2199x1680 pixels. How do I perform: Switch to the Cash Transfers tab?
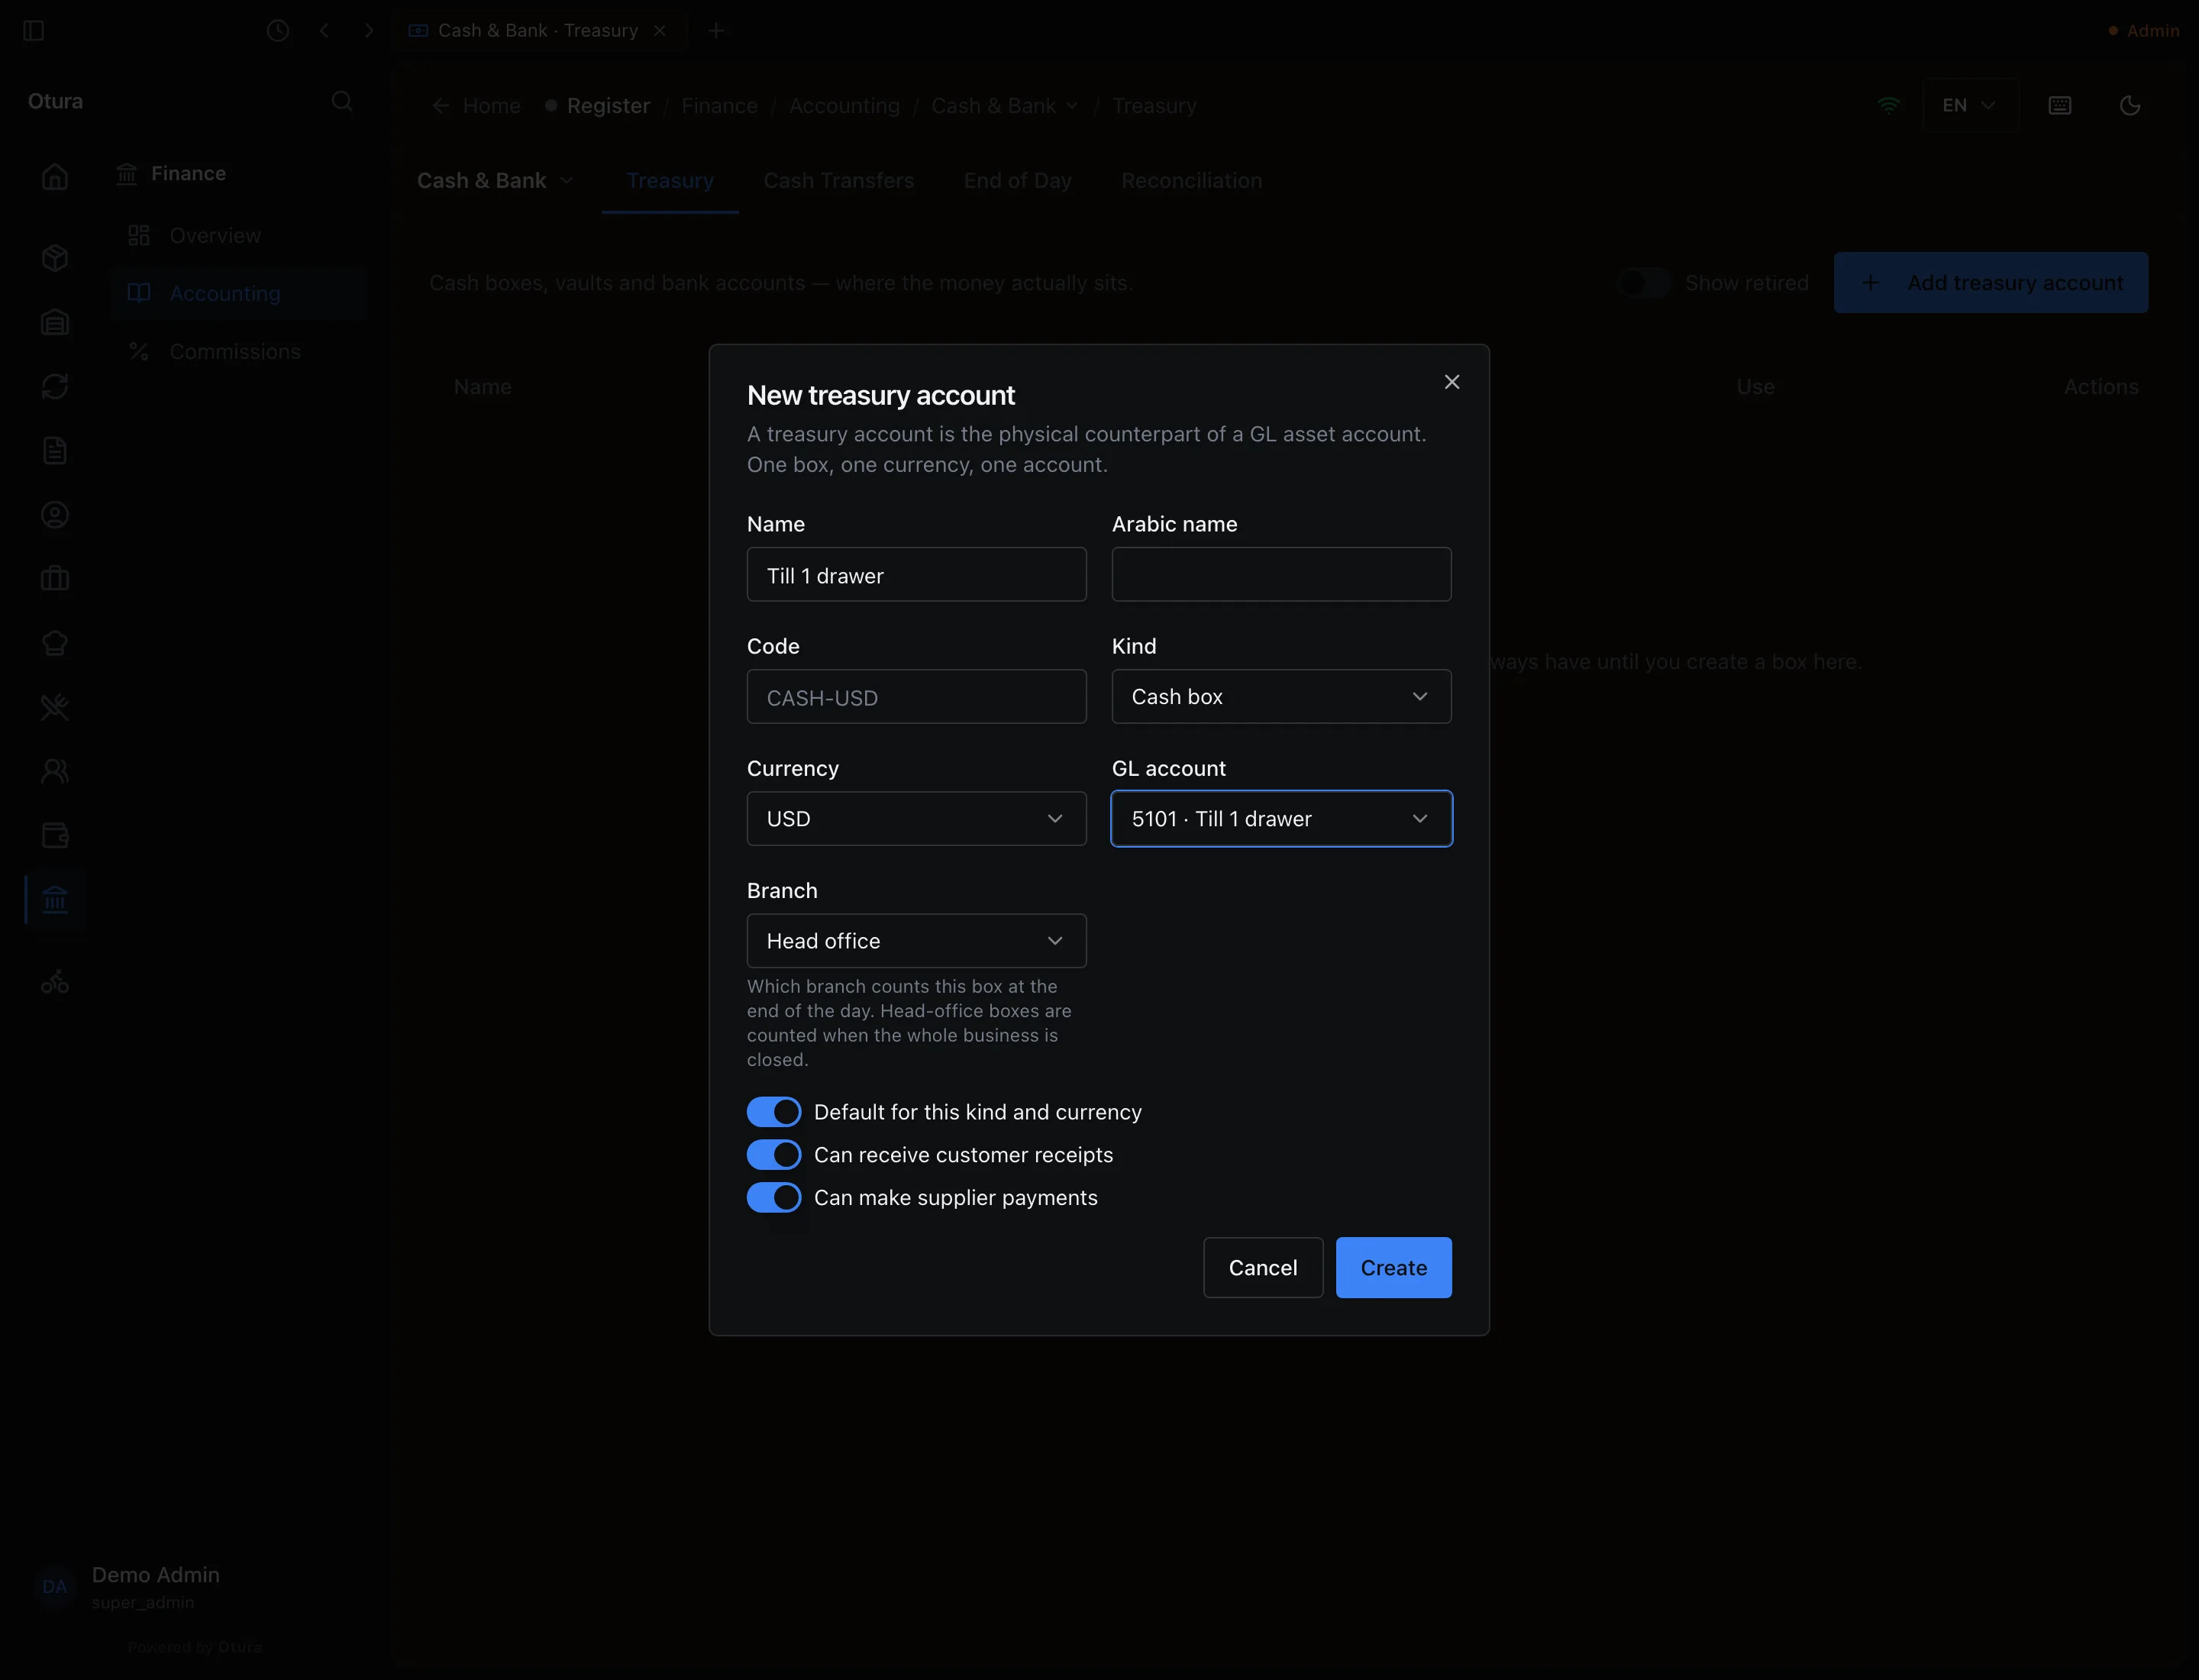[x=839, y=181]
